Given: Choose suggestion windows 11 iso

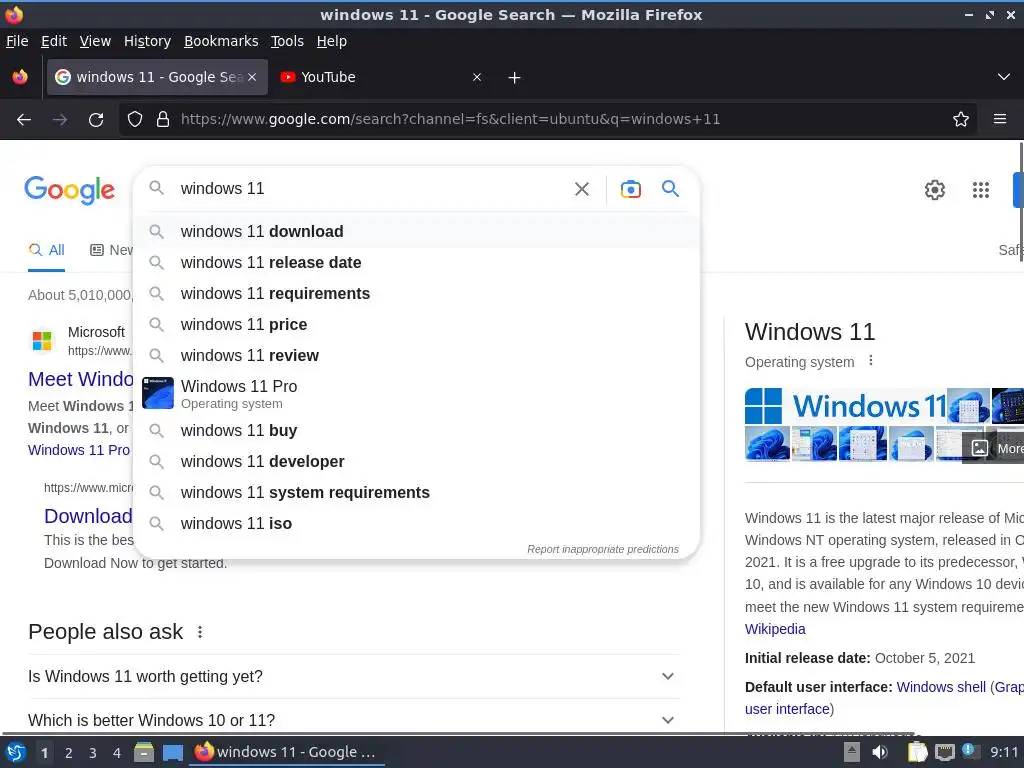Looking at the screenshot, I should [416, 524].
